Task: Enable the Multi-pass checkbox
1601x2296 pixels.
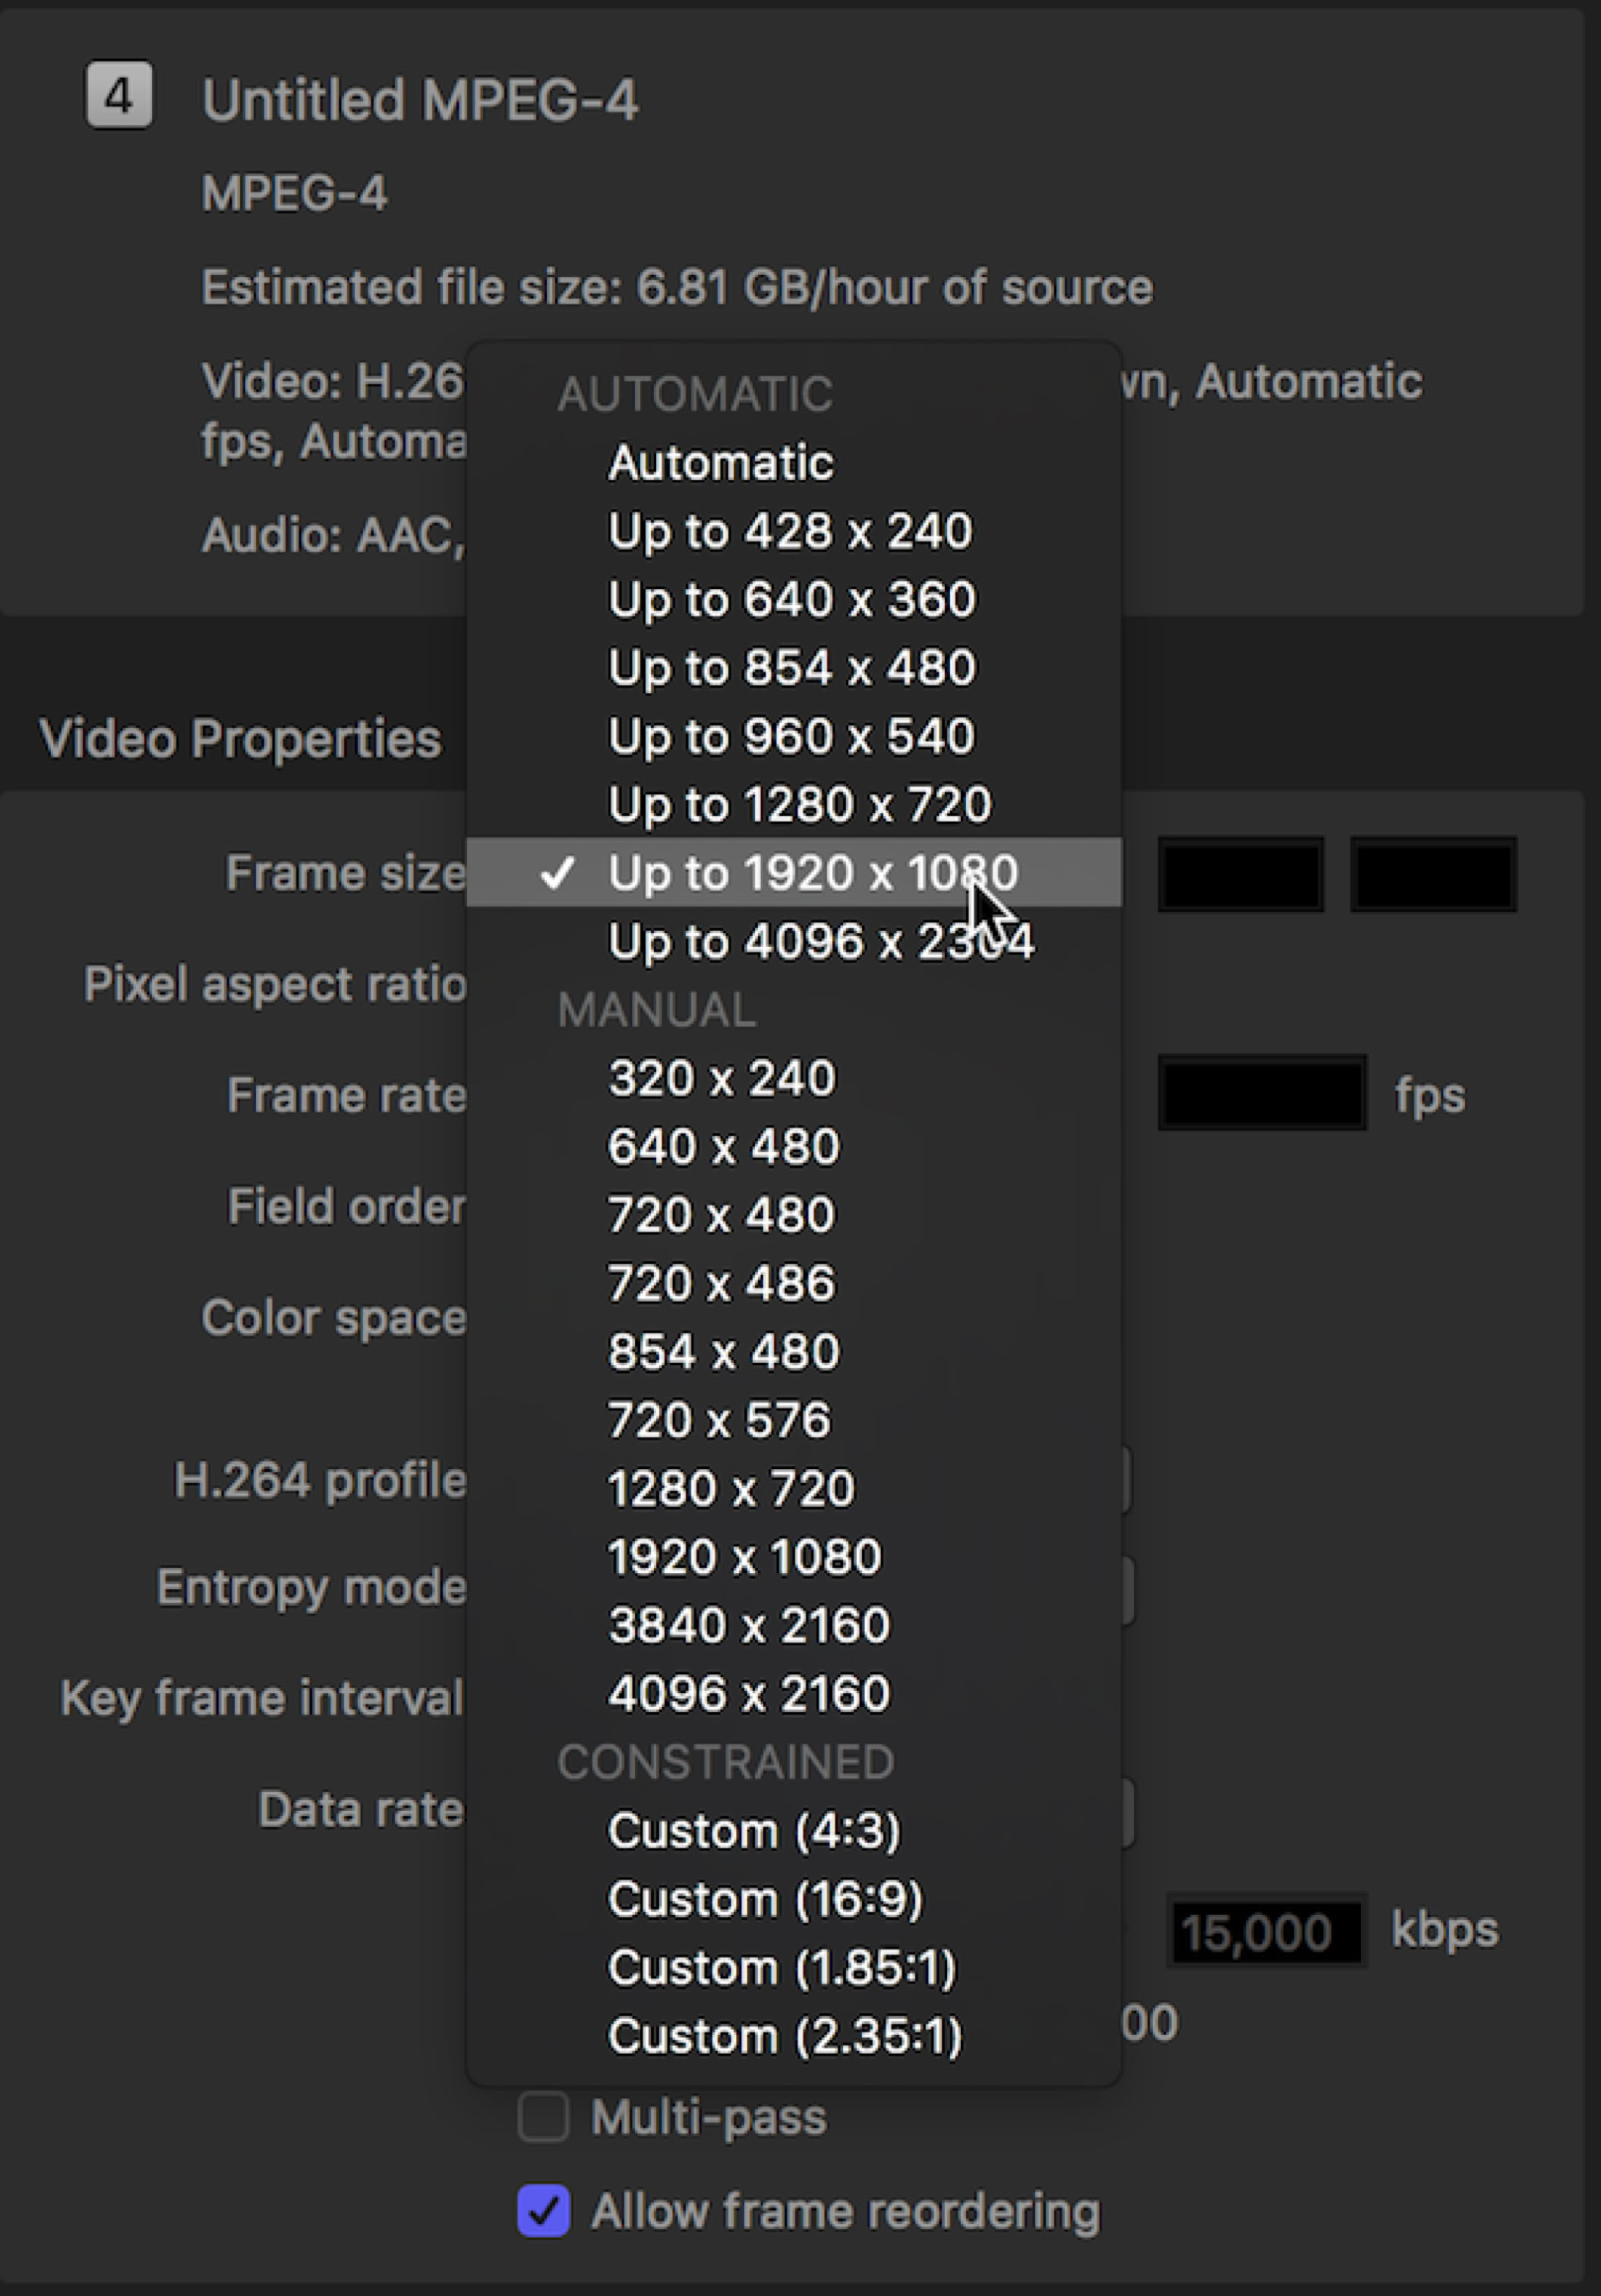Action: pos(544,2117)
